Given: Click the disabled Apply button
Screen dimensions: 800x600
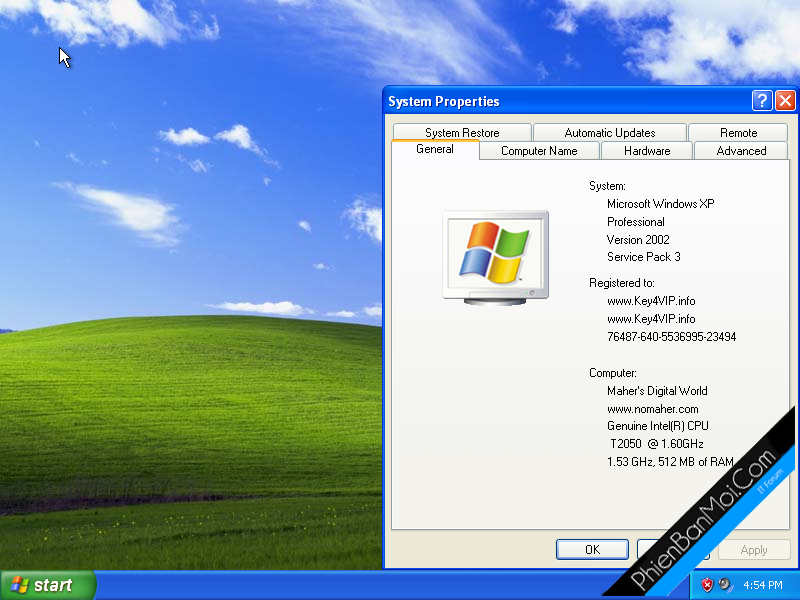Looking at the screenshot, I should [754, 549].
